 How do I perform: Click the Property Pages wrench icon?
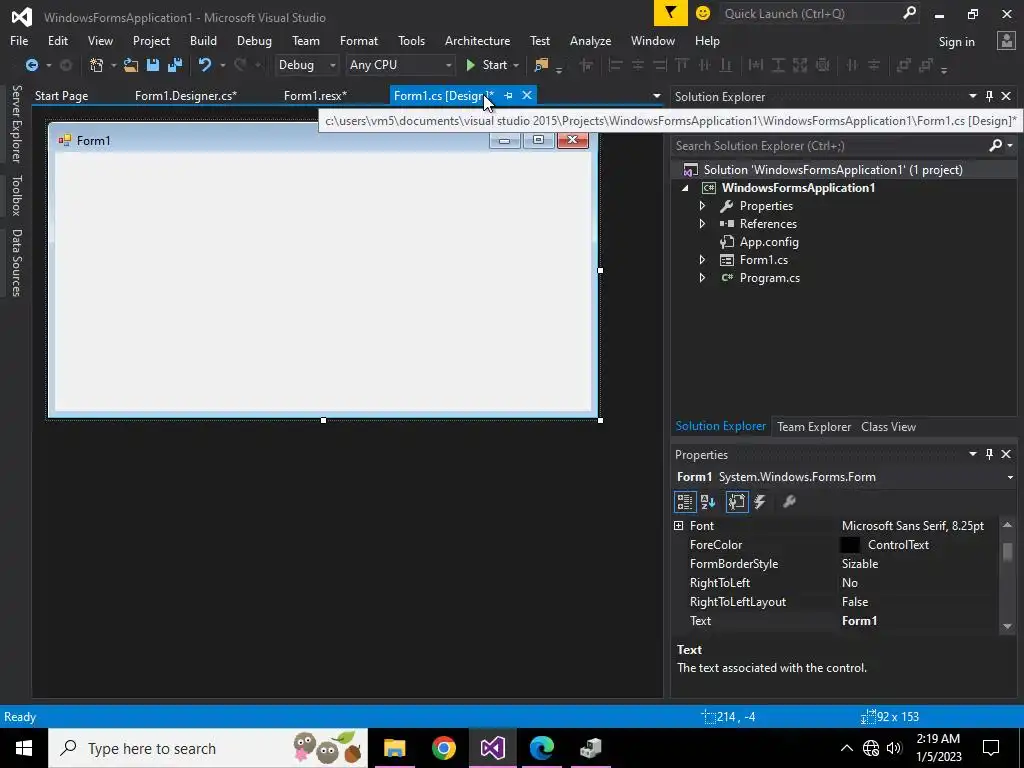click(789, 502)
